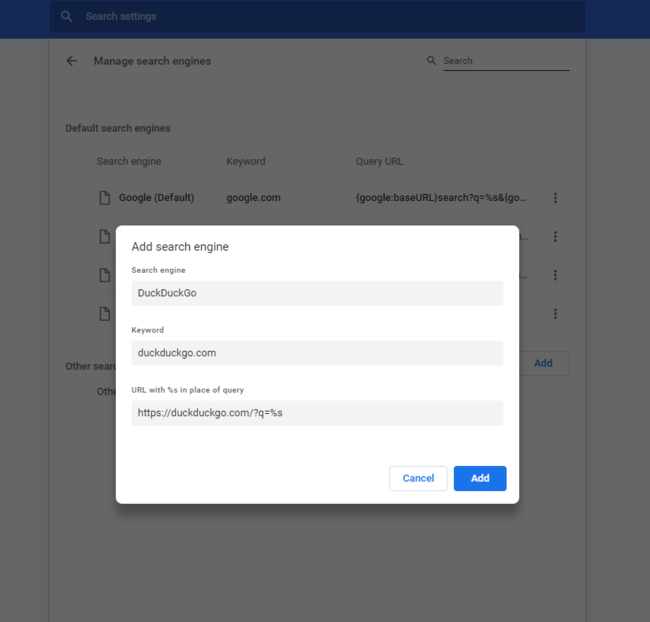Click the page icon on the third search engine row
This screenshot has width=650, height=622.
[104, 275]
